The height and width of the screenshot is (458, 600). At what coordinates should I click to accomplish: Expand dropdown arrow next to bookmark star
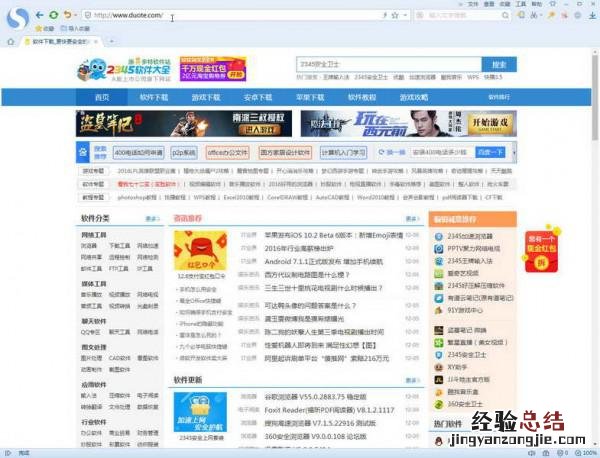coord(406,16)
